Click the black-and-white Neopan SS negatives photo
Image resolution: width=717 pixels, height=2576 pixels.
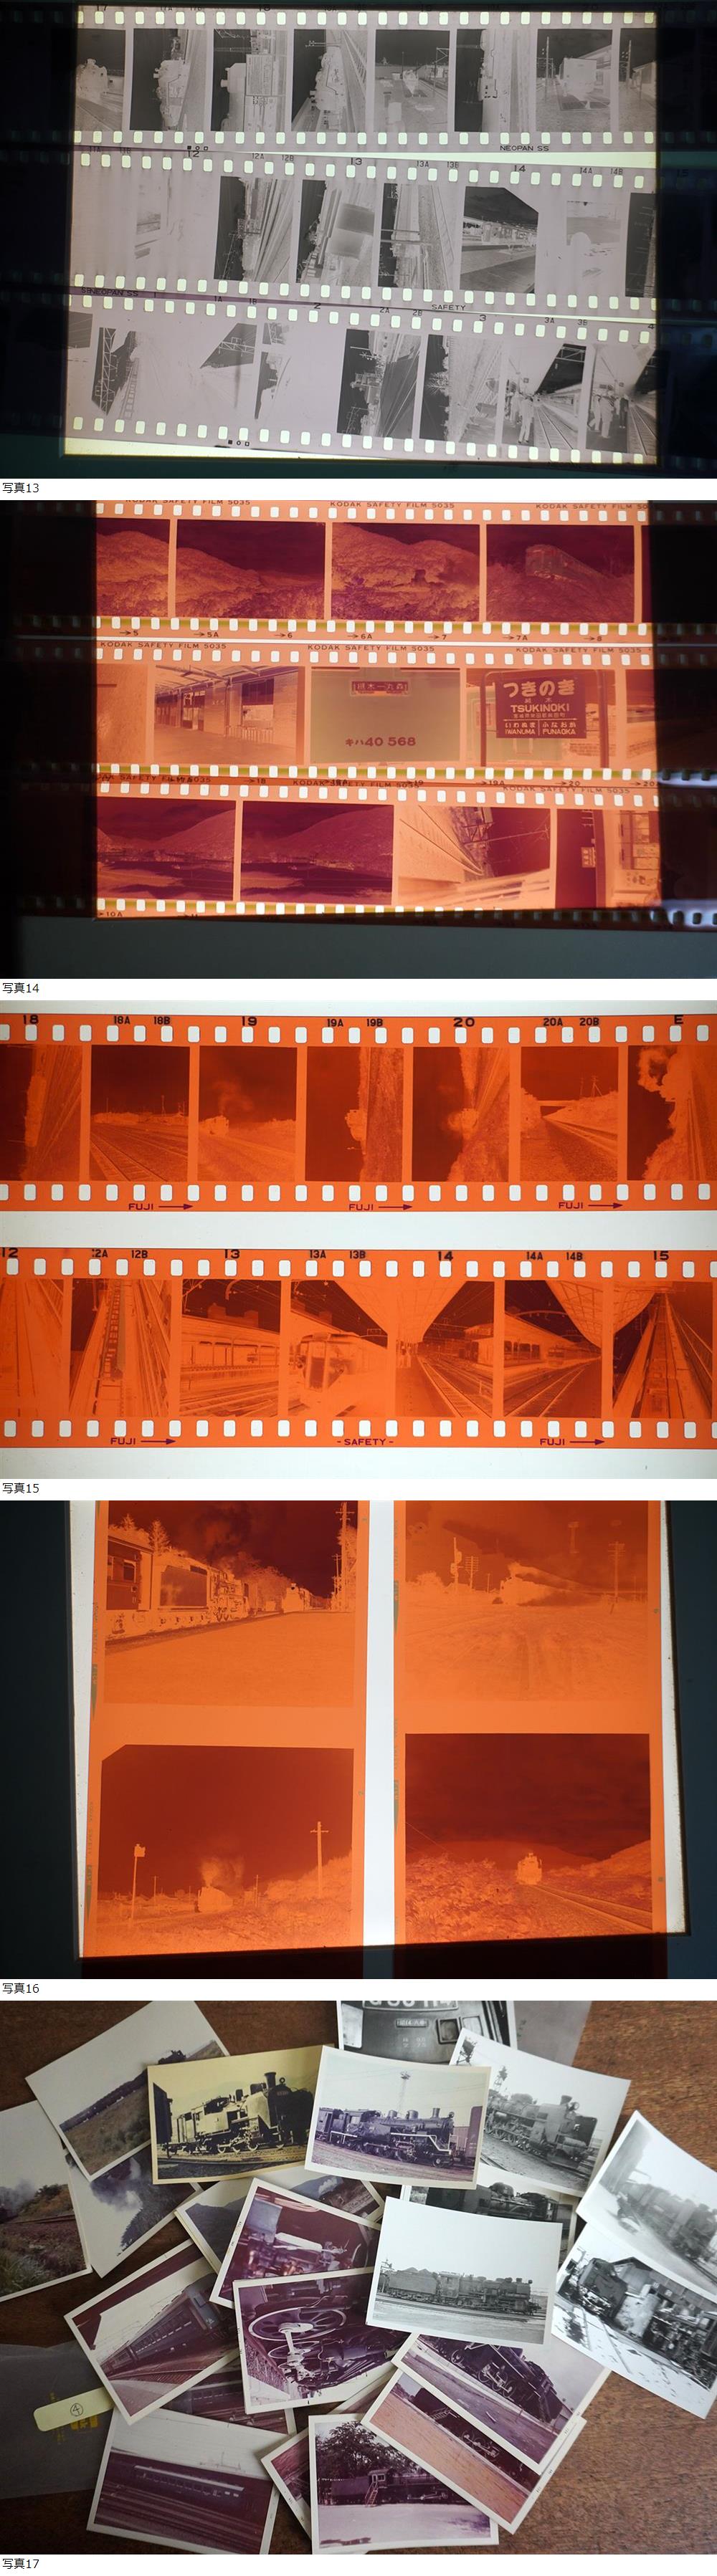358,235
